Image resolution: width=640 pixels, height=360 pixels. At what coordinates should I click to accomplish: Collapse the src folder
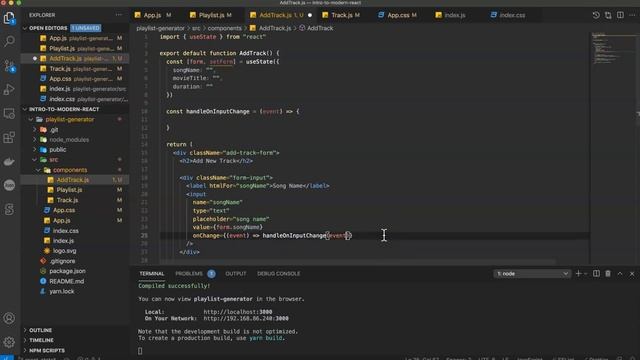tap(35, 160)
